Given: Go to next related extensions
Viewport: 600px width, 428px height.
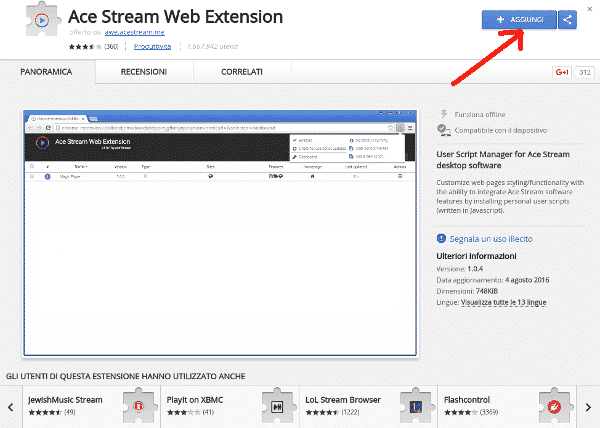Looking at the screenshot, I should [588, 407].
